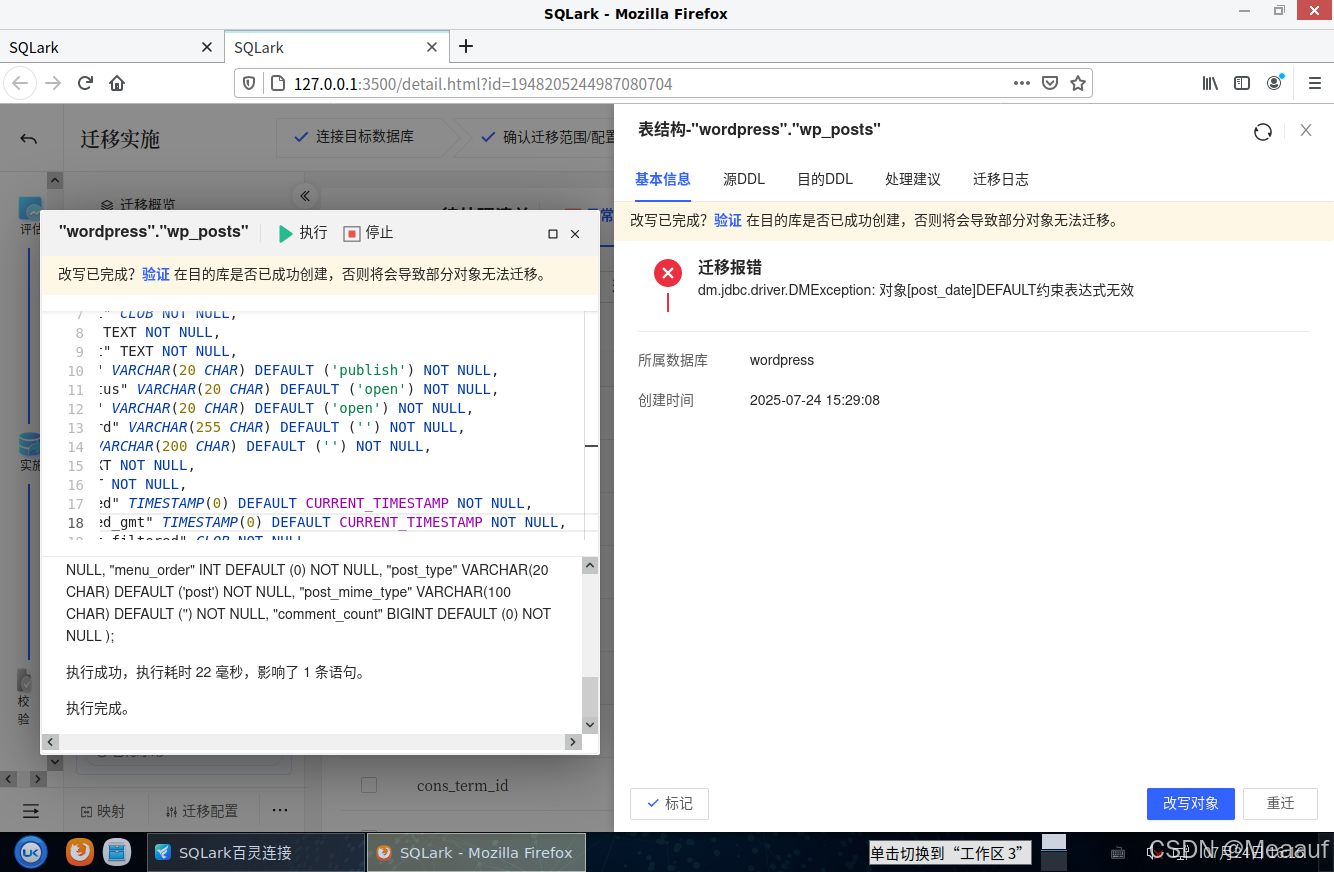Click the Firefox forward navigation button
The width and height of the screenshot is (1334, 872).
pyautogui.click(x=53, y=83)
